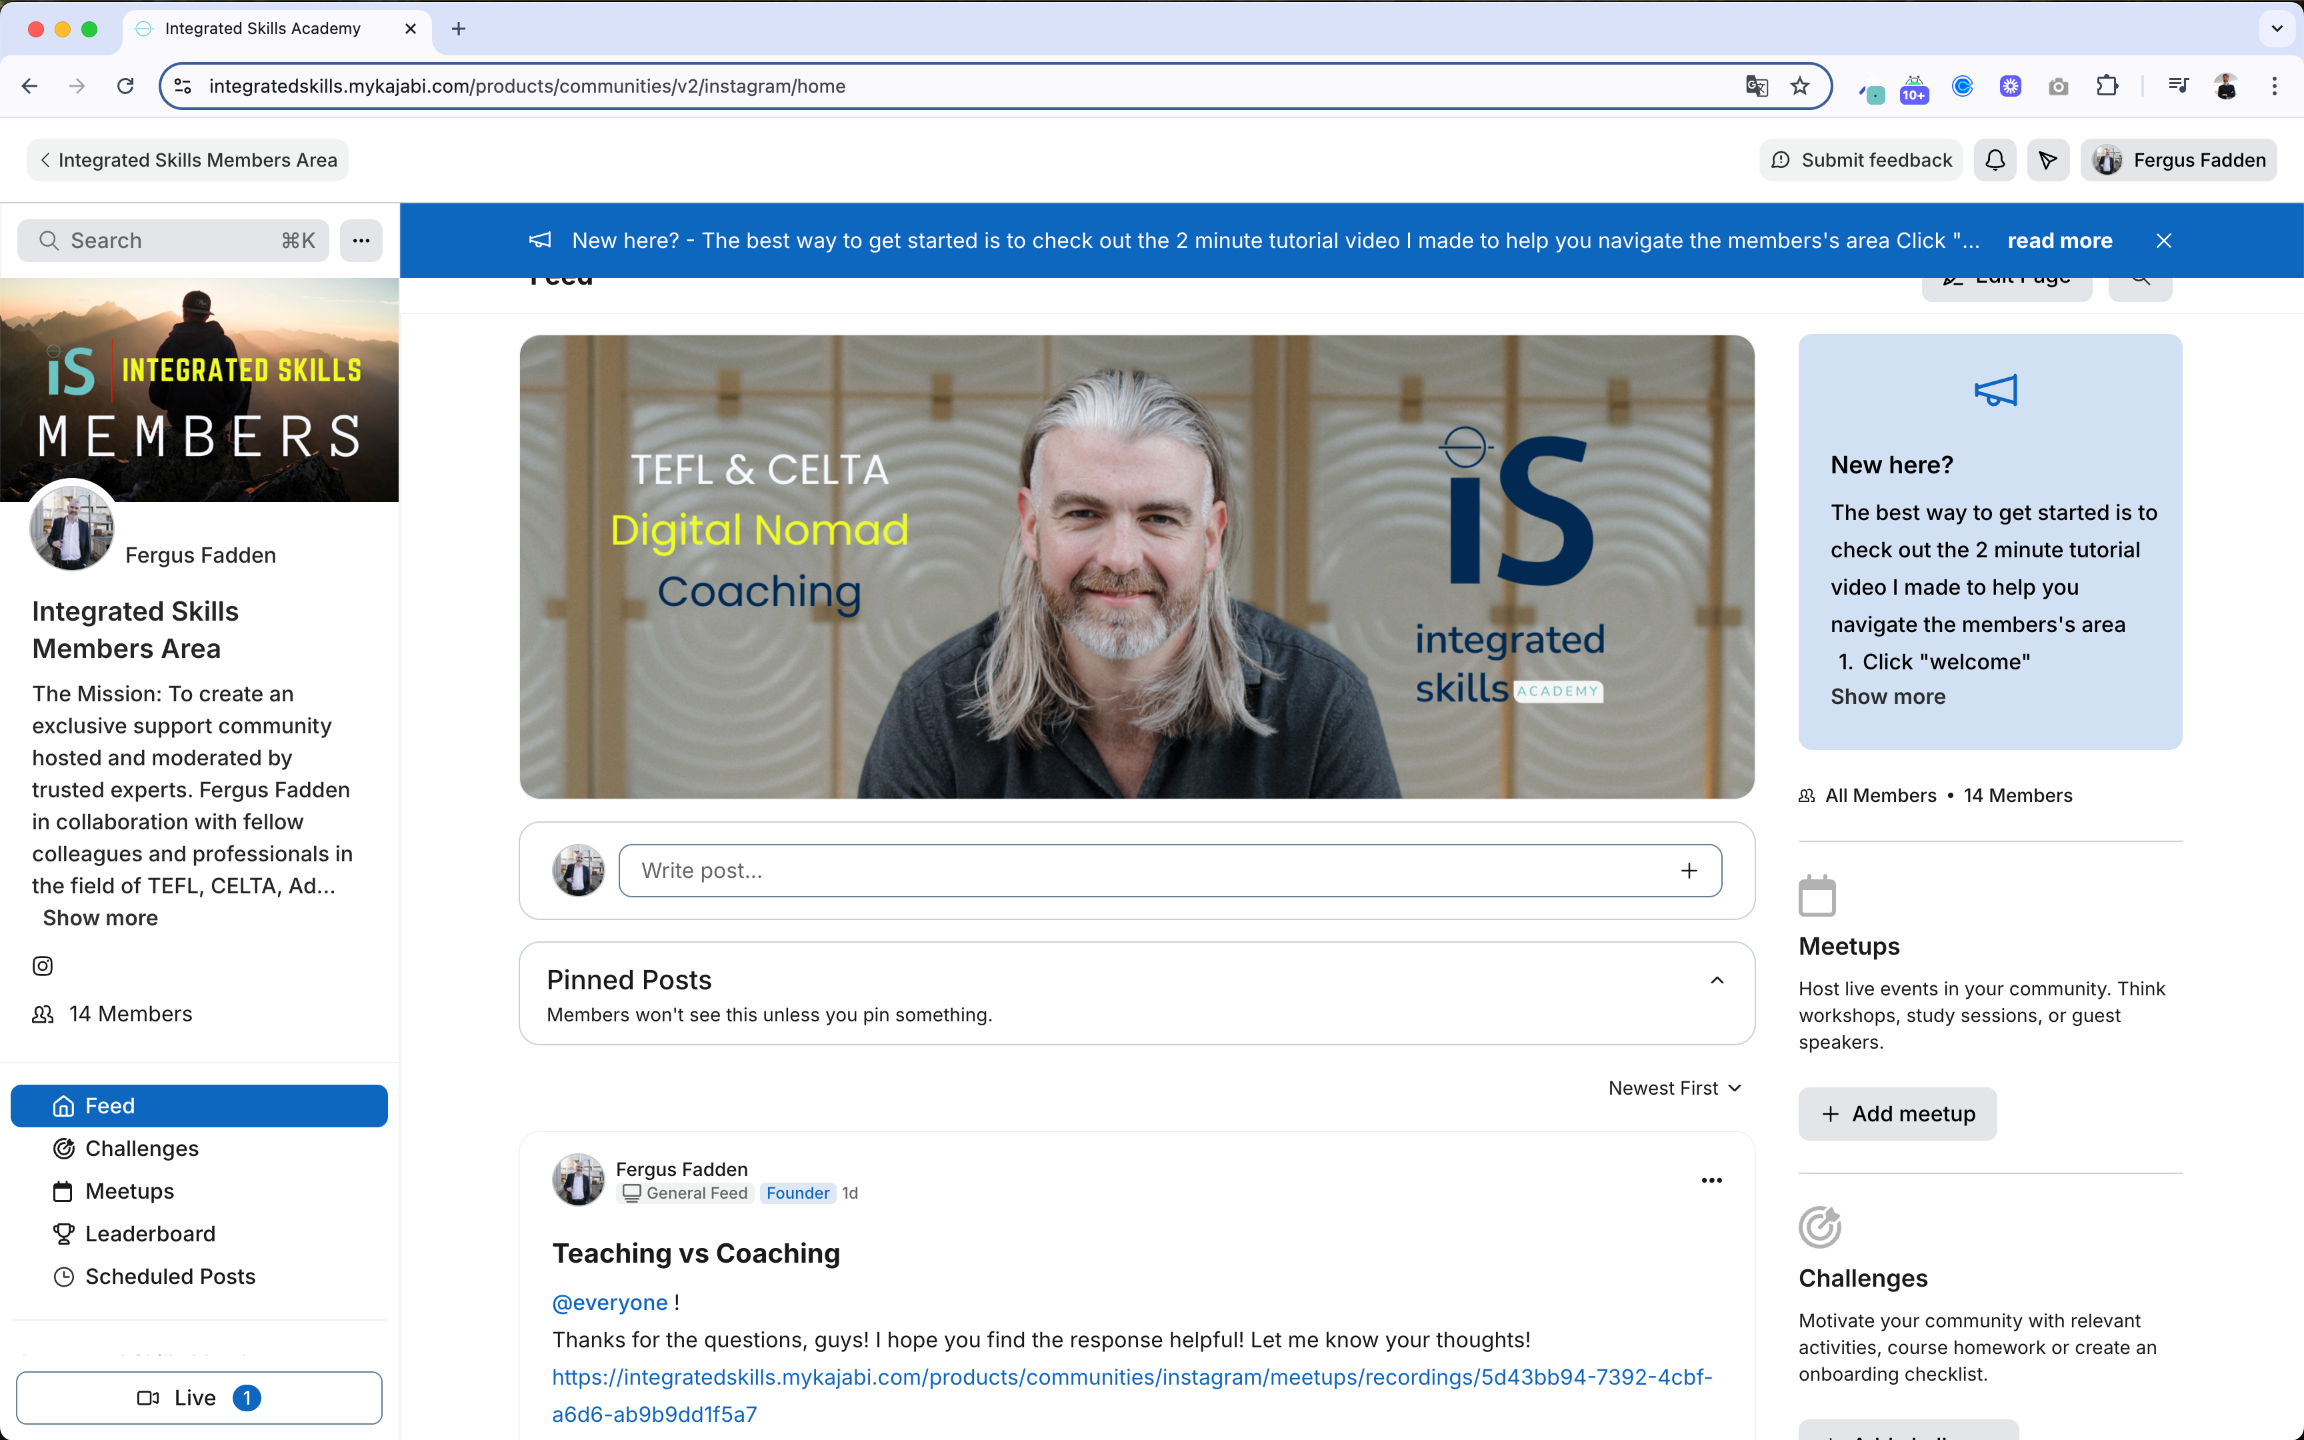Collapse the Pinned Posts section
Image resolution: width=2304 pixels, height=1440 pixels.
(x=1717, y=980)
